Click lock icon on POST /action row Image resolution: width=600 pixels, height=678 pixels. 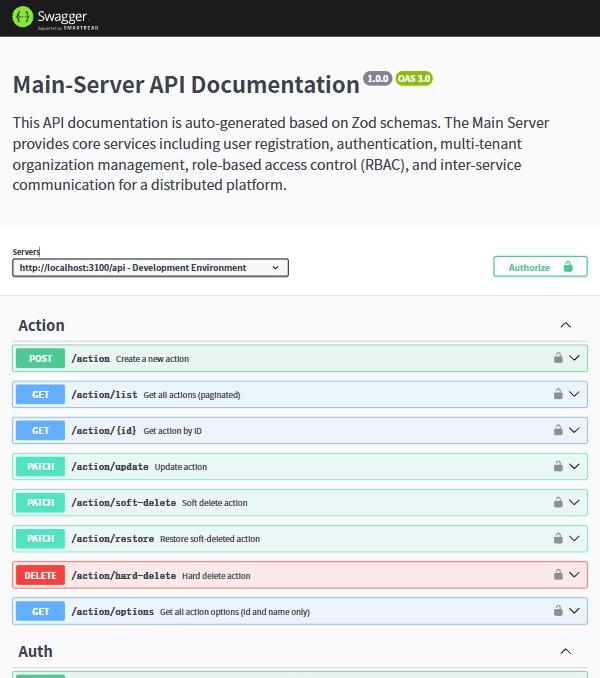558,358
